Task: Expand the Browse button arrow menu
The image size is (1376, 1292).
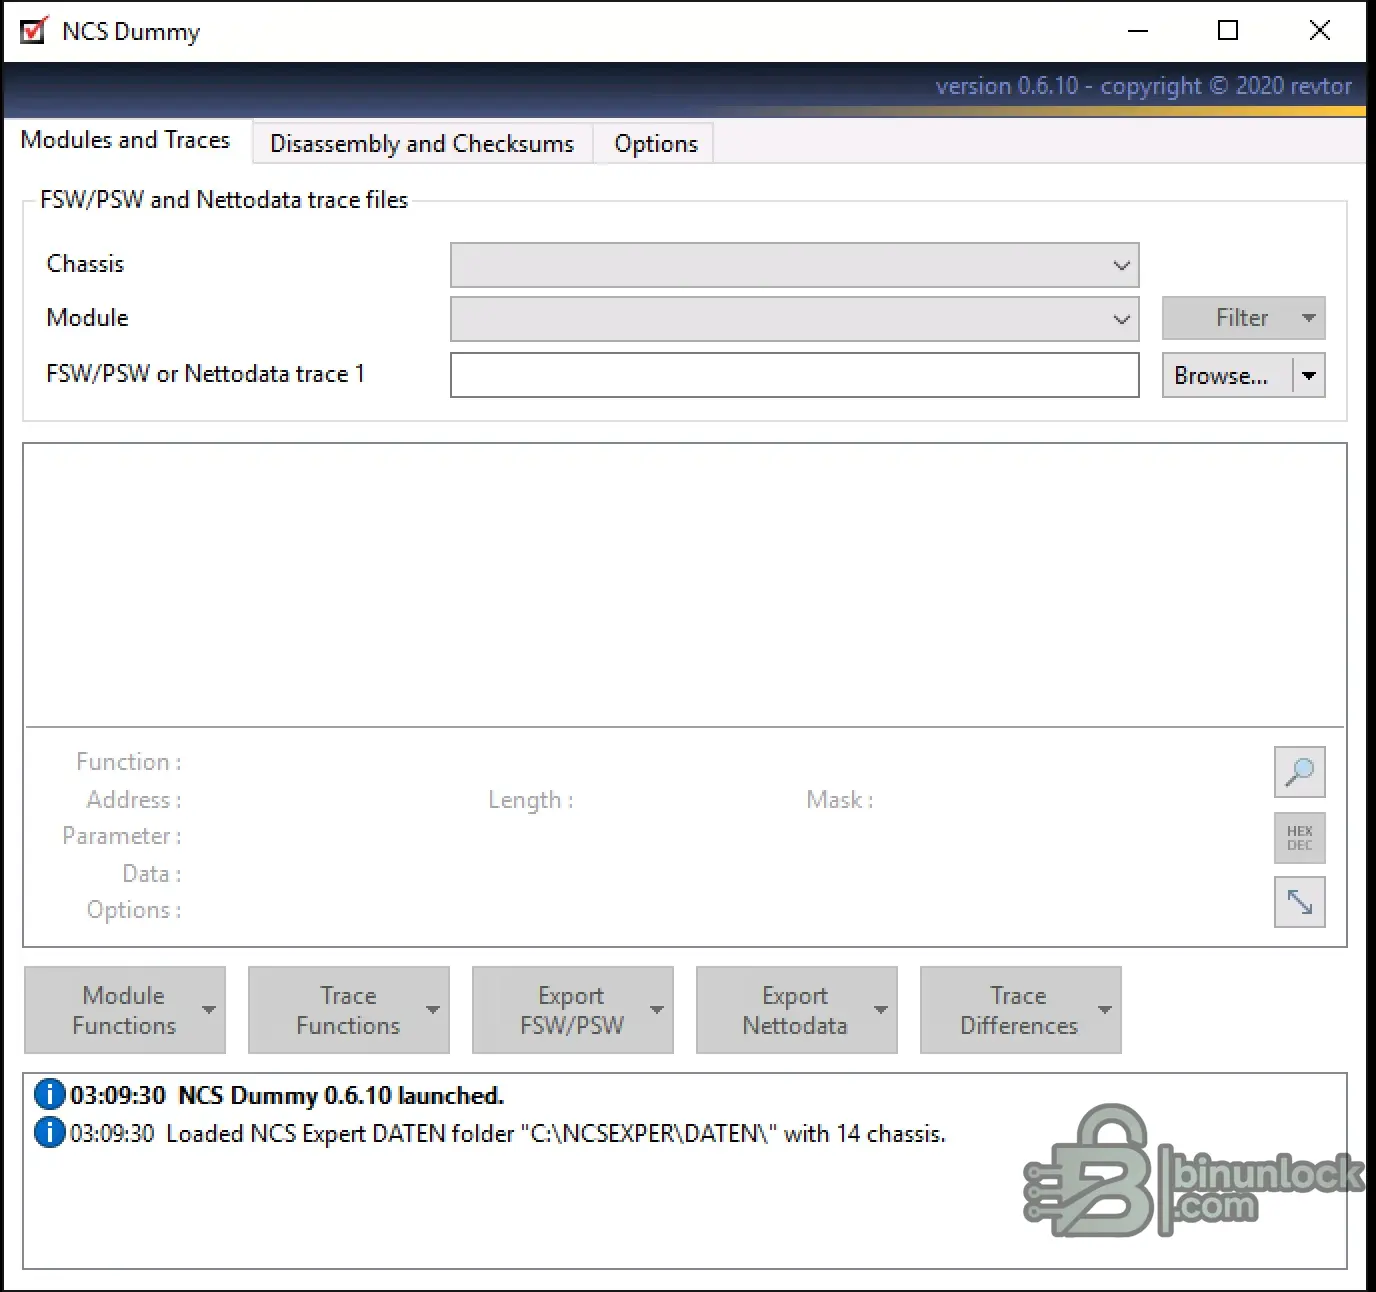Action: pos(1309,376)
